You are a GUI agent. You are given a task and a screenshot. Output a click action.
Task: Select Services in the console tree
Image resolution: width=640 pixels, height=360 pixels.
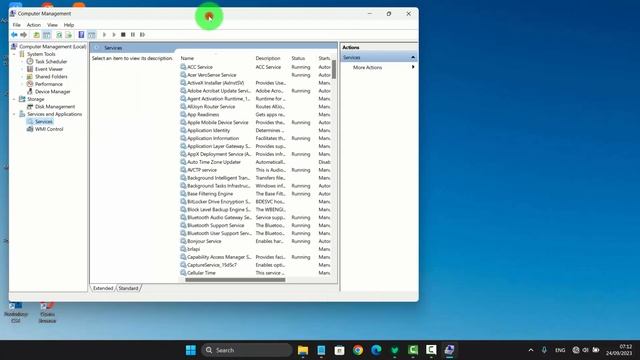click(43, 122)
